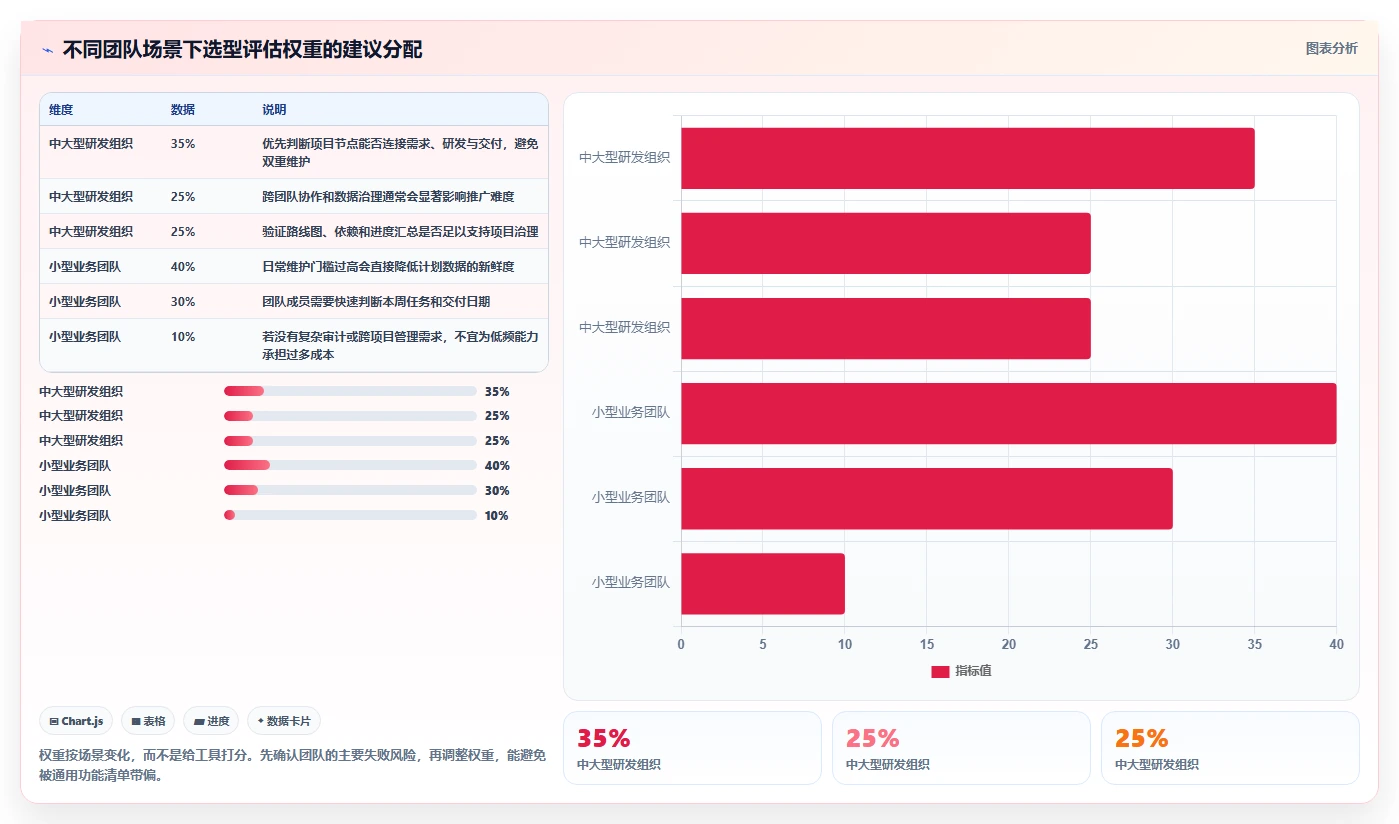Open the pink 25% data card
Image resolution: width=1399 pixels, height=824 pixels.
(x=961, y=748)
